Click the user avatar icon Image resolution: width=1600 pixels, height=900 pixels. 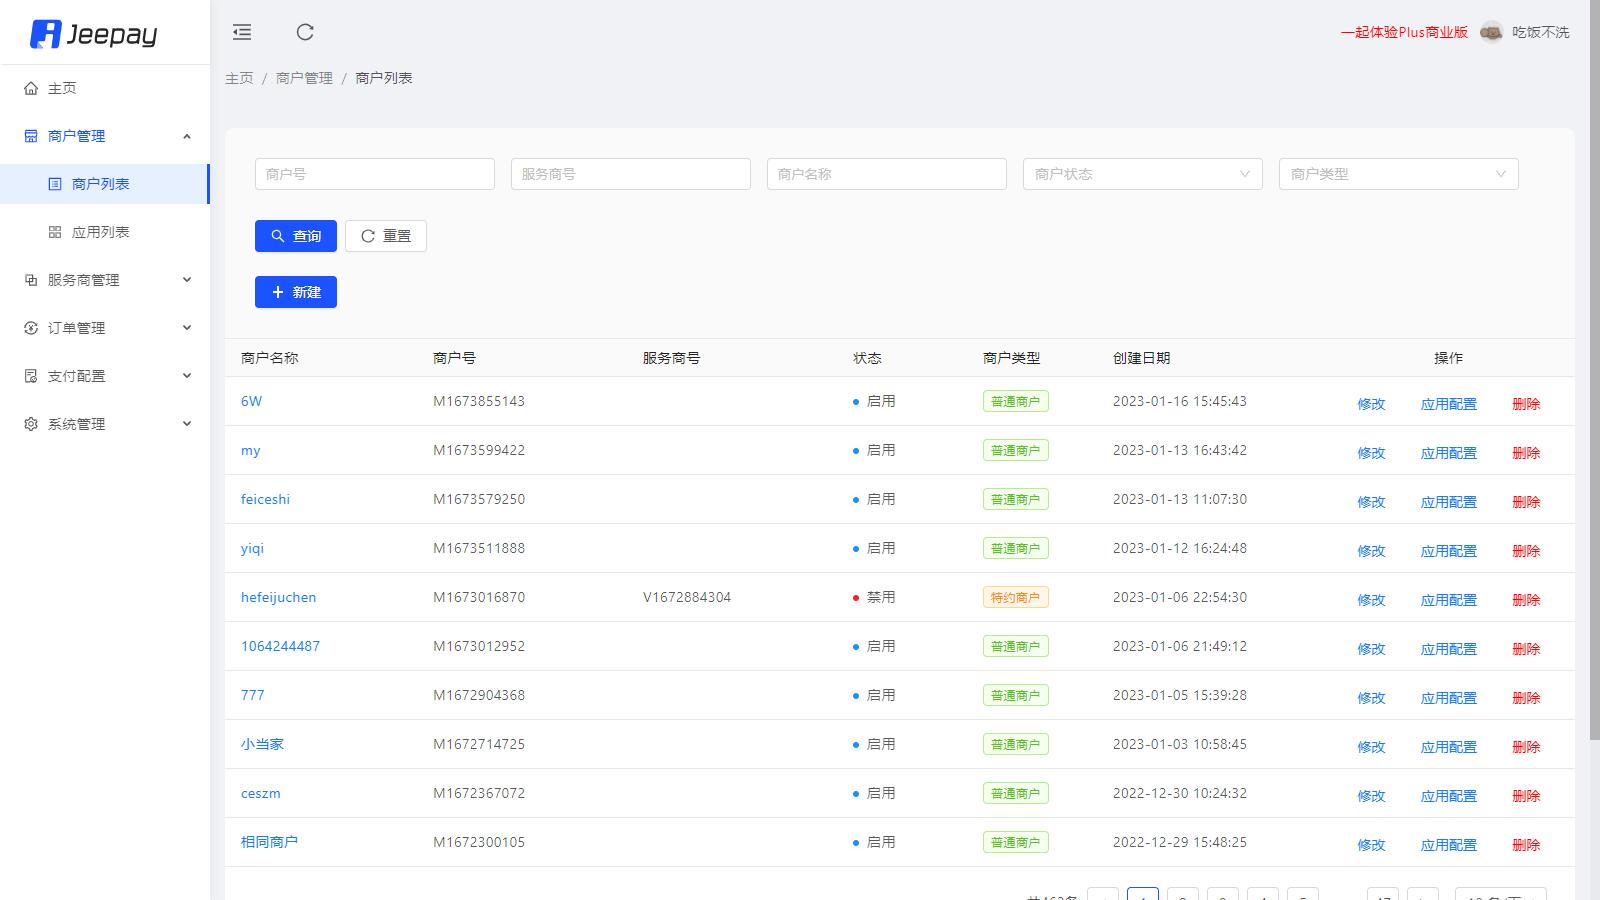[x=1491, y=32]
